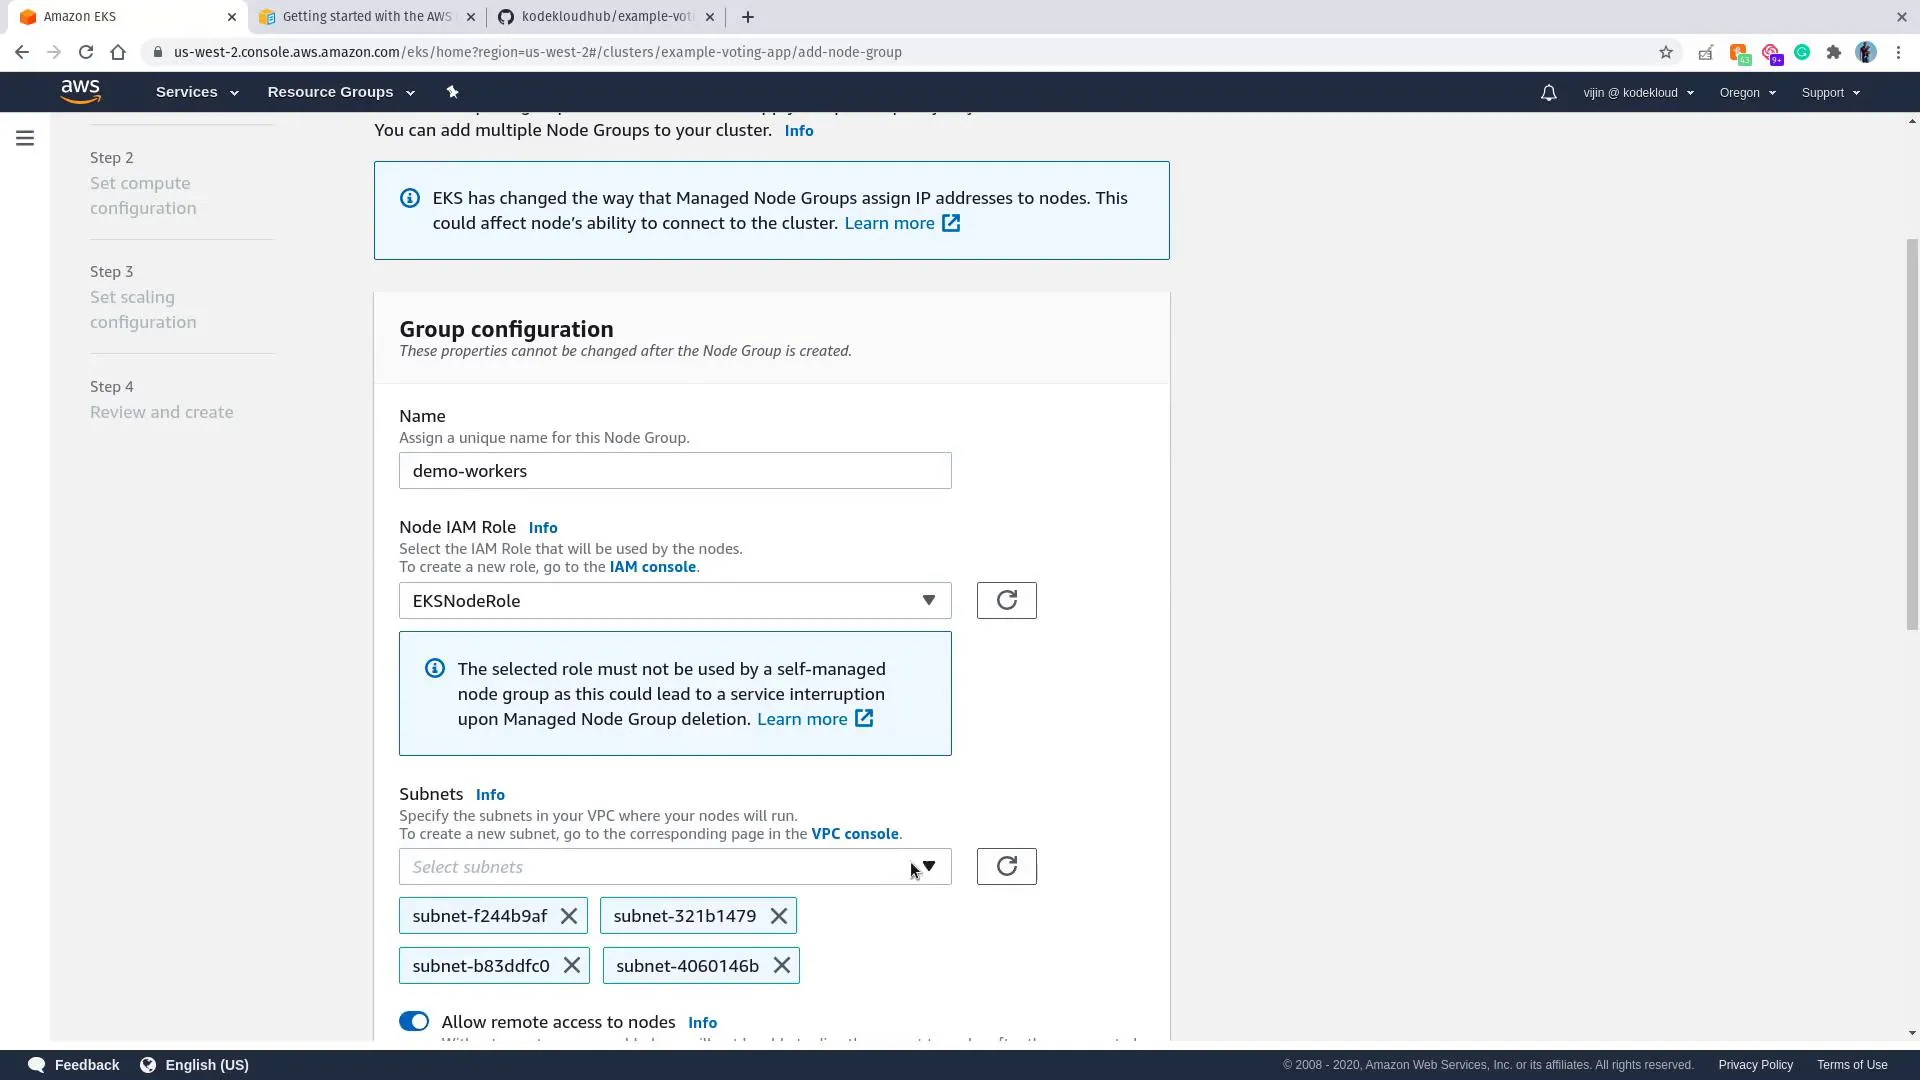Click the pin shortcuts icon in navbar
The width and height of the screenshot is (1920, 1080).
(452, 92)
